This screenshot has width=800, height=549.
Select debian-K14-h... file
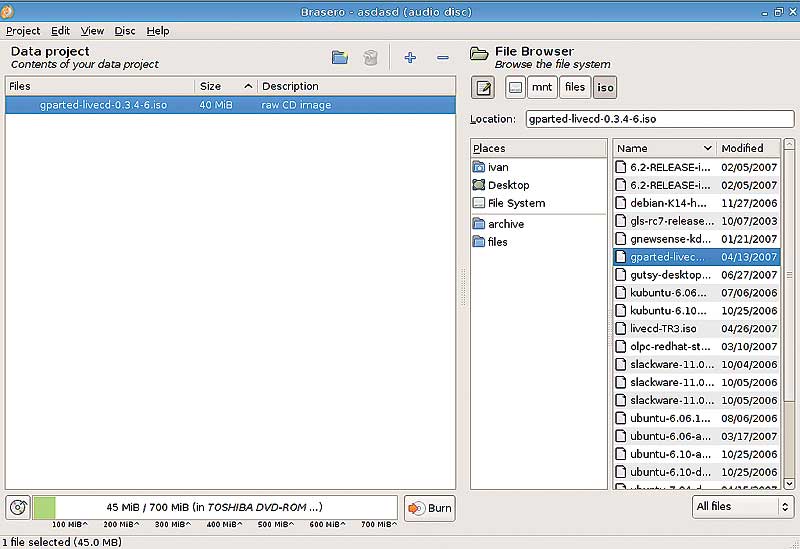point(696,203)
